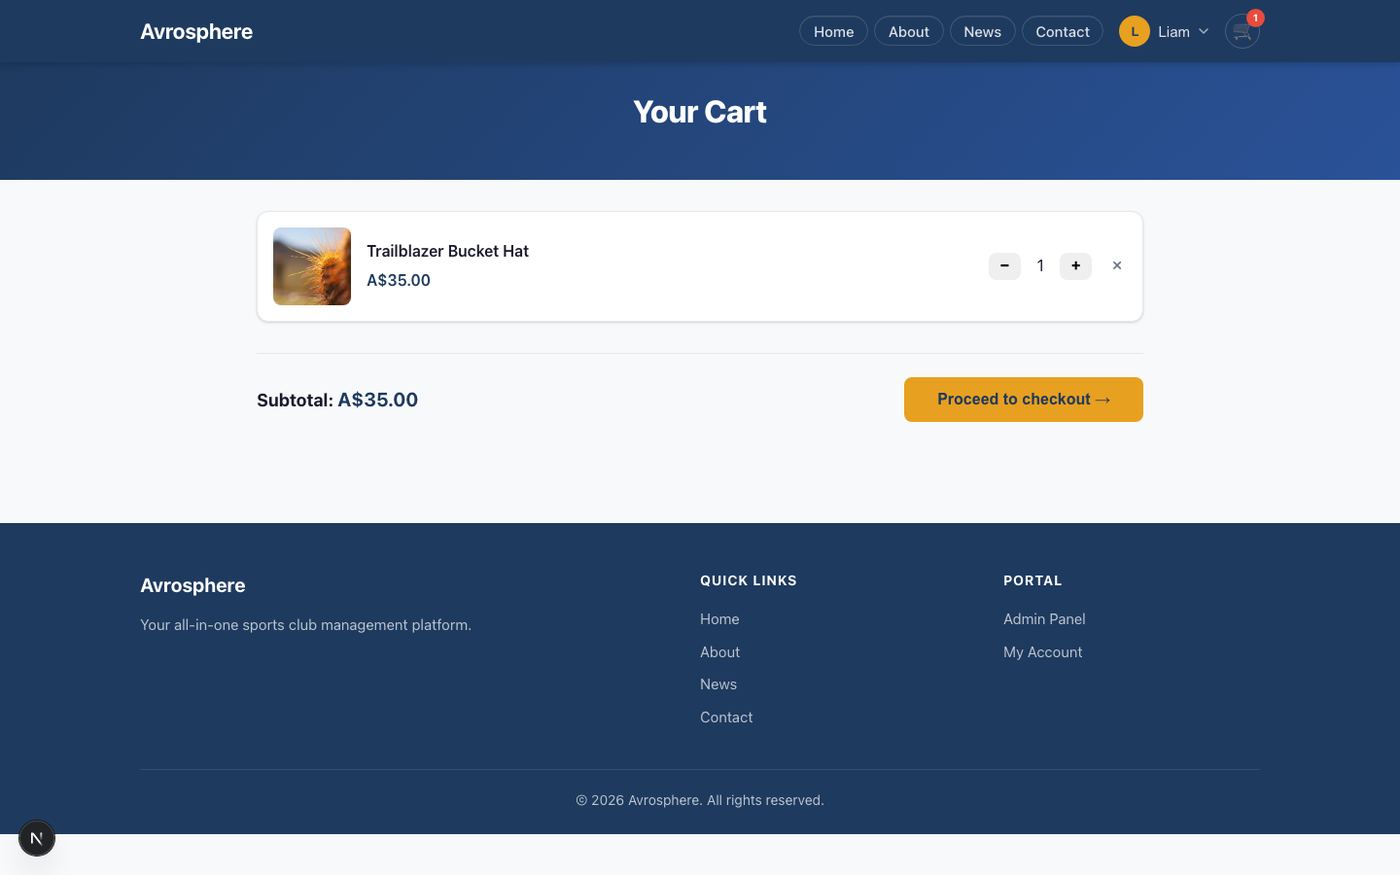Click the Quick Links footer heading

748,581
